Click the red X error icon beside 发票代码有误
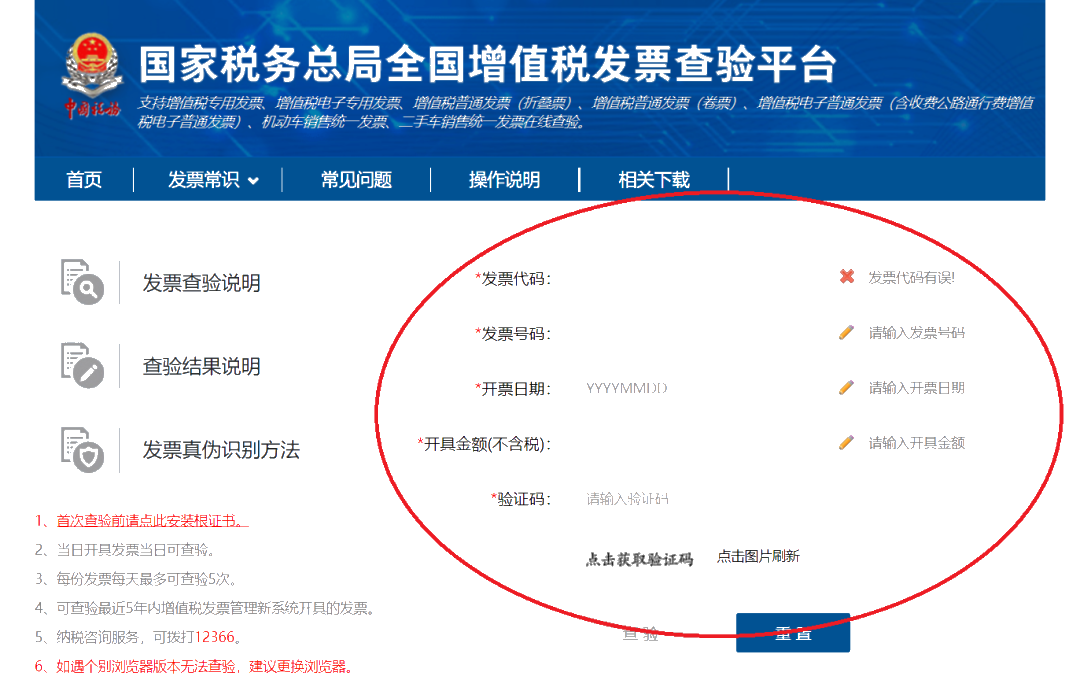Image resolution: width=1080 pixels, height=691 pixels. (847, 277)
